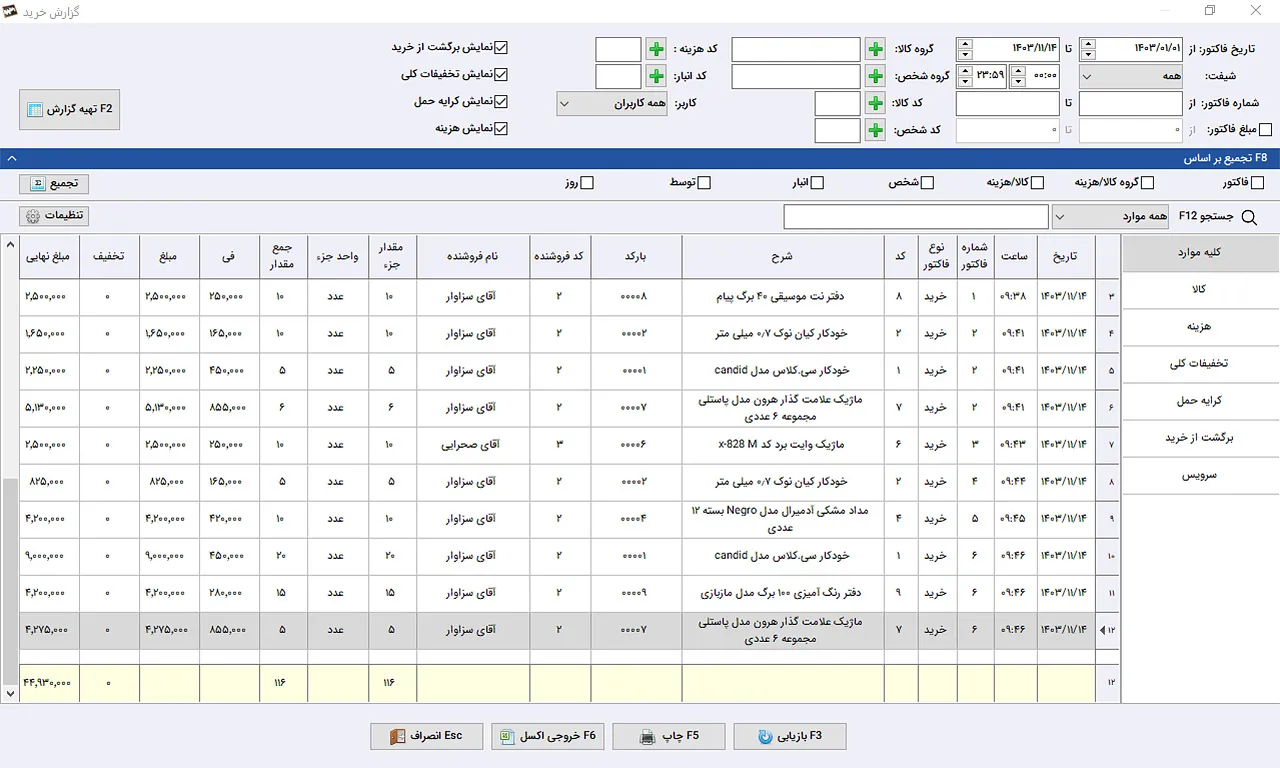This screenshot has height=768, width=1280.
Task: Click the green plus beside کد انبار
Action: pyautogui.click(x=655, y=76)
